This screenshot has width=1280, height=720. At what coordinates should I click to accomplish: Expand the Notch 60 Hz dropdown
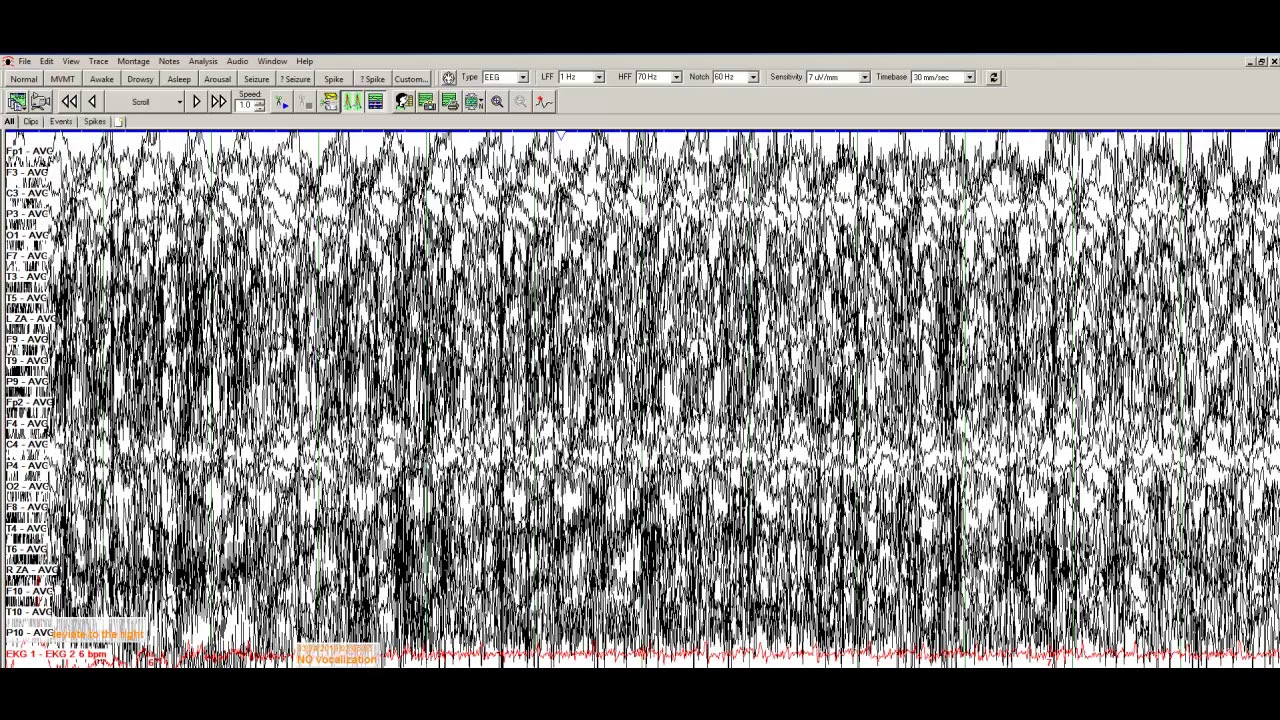click(753, 77)
